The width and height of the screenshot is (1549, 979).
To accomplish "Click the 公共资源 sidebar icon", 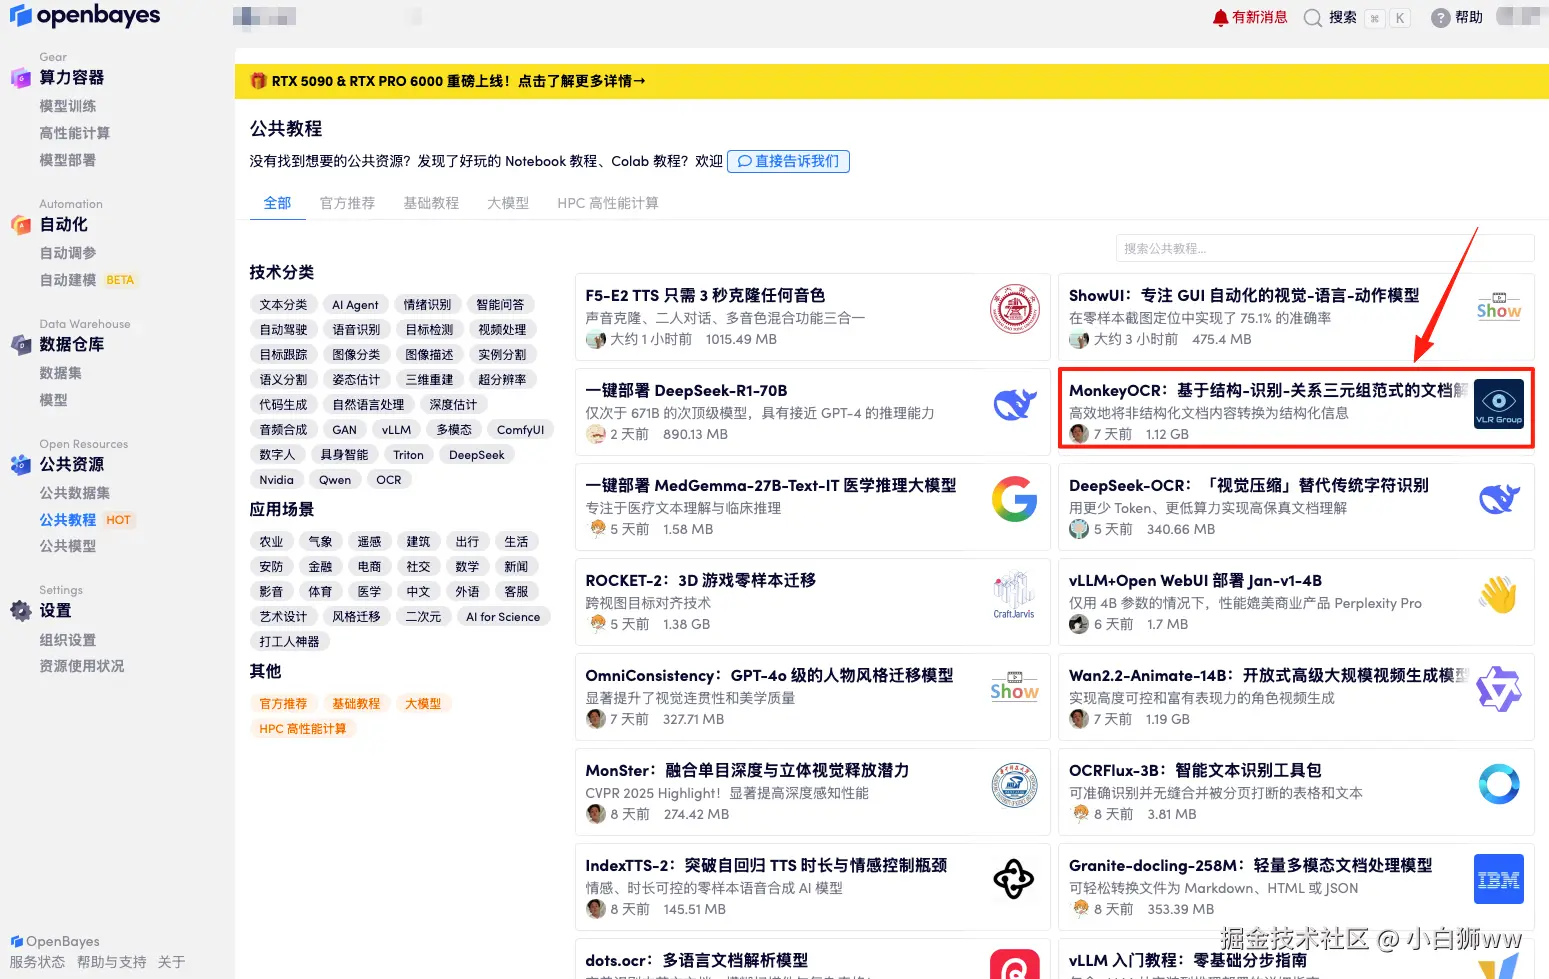I will [21, 465].
